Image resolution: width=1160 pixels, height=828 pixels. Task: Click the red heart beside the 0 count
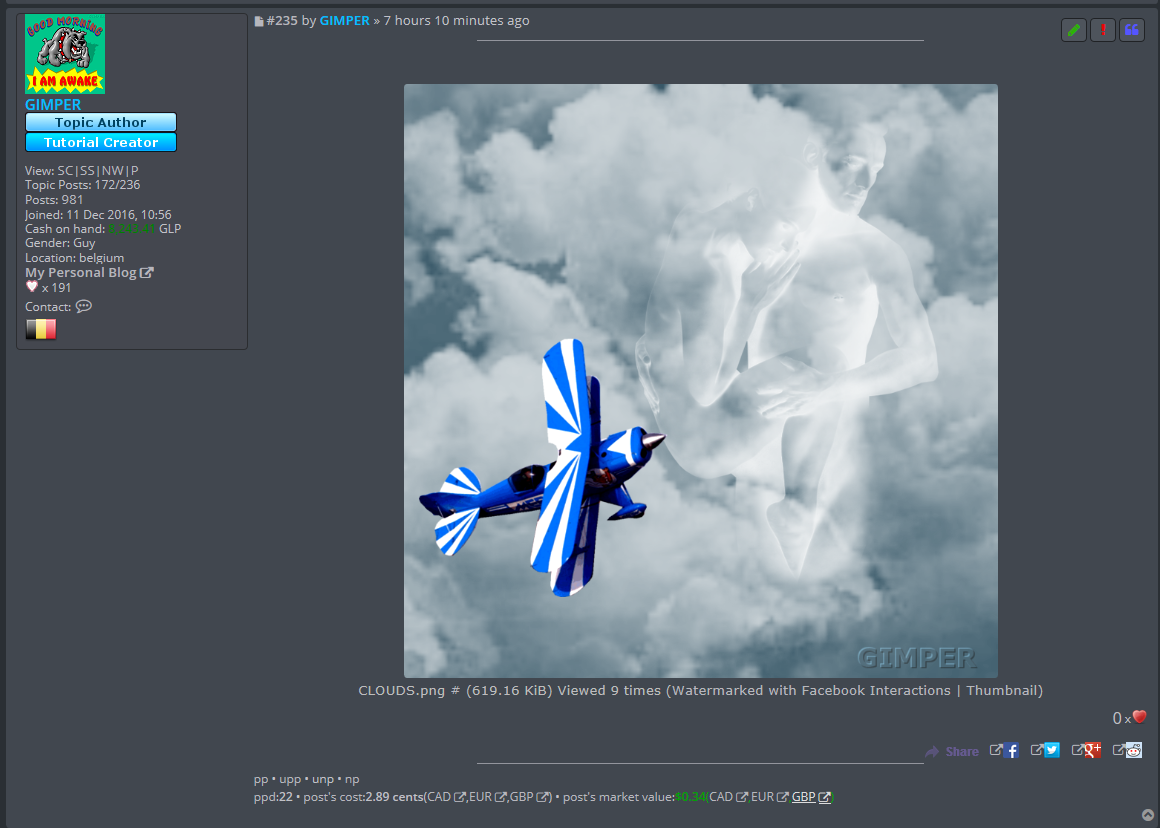coord(1139,716)
